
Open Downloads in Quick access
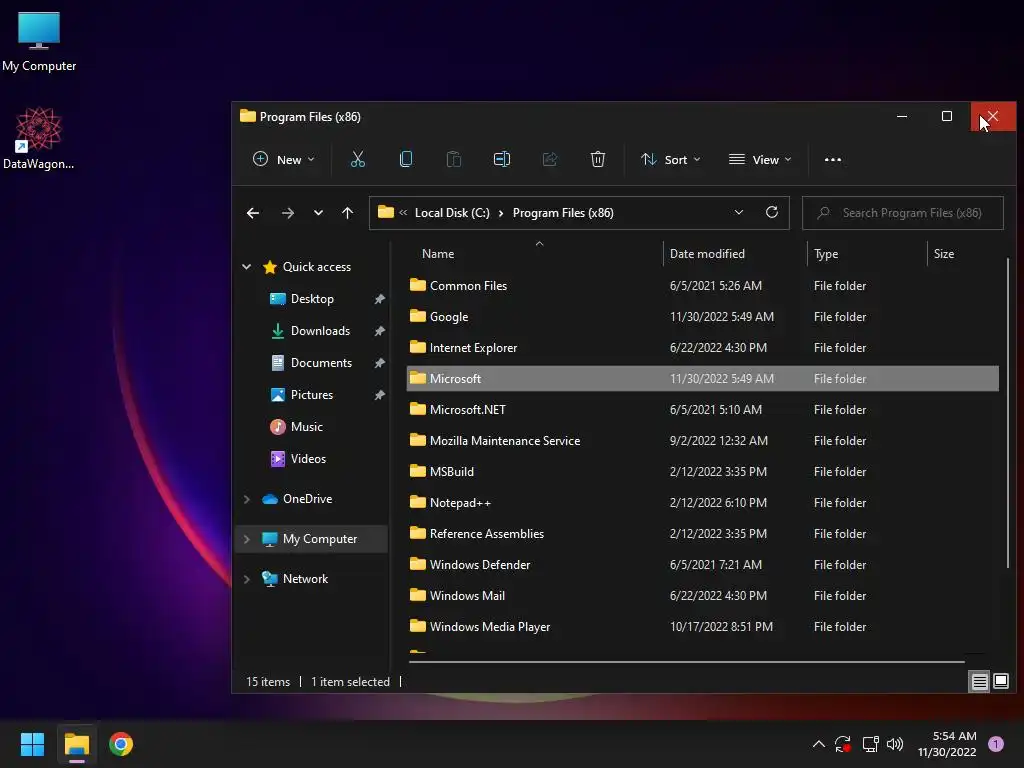point(320,331)
